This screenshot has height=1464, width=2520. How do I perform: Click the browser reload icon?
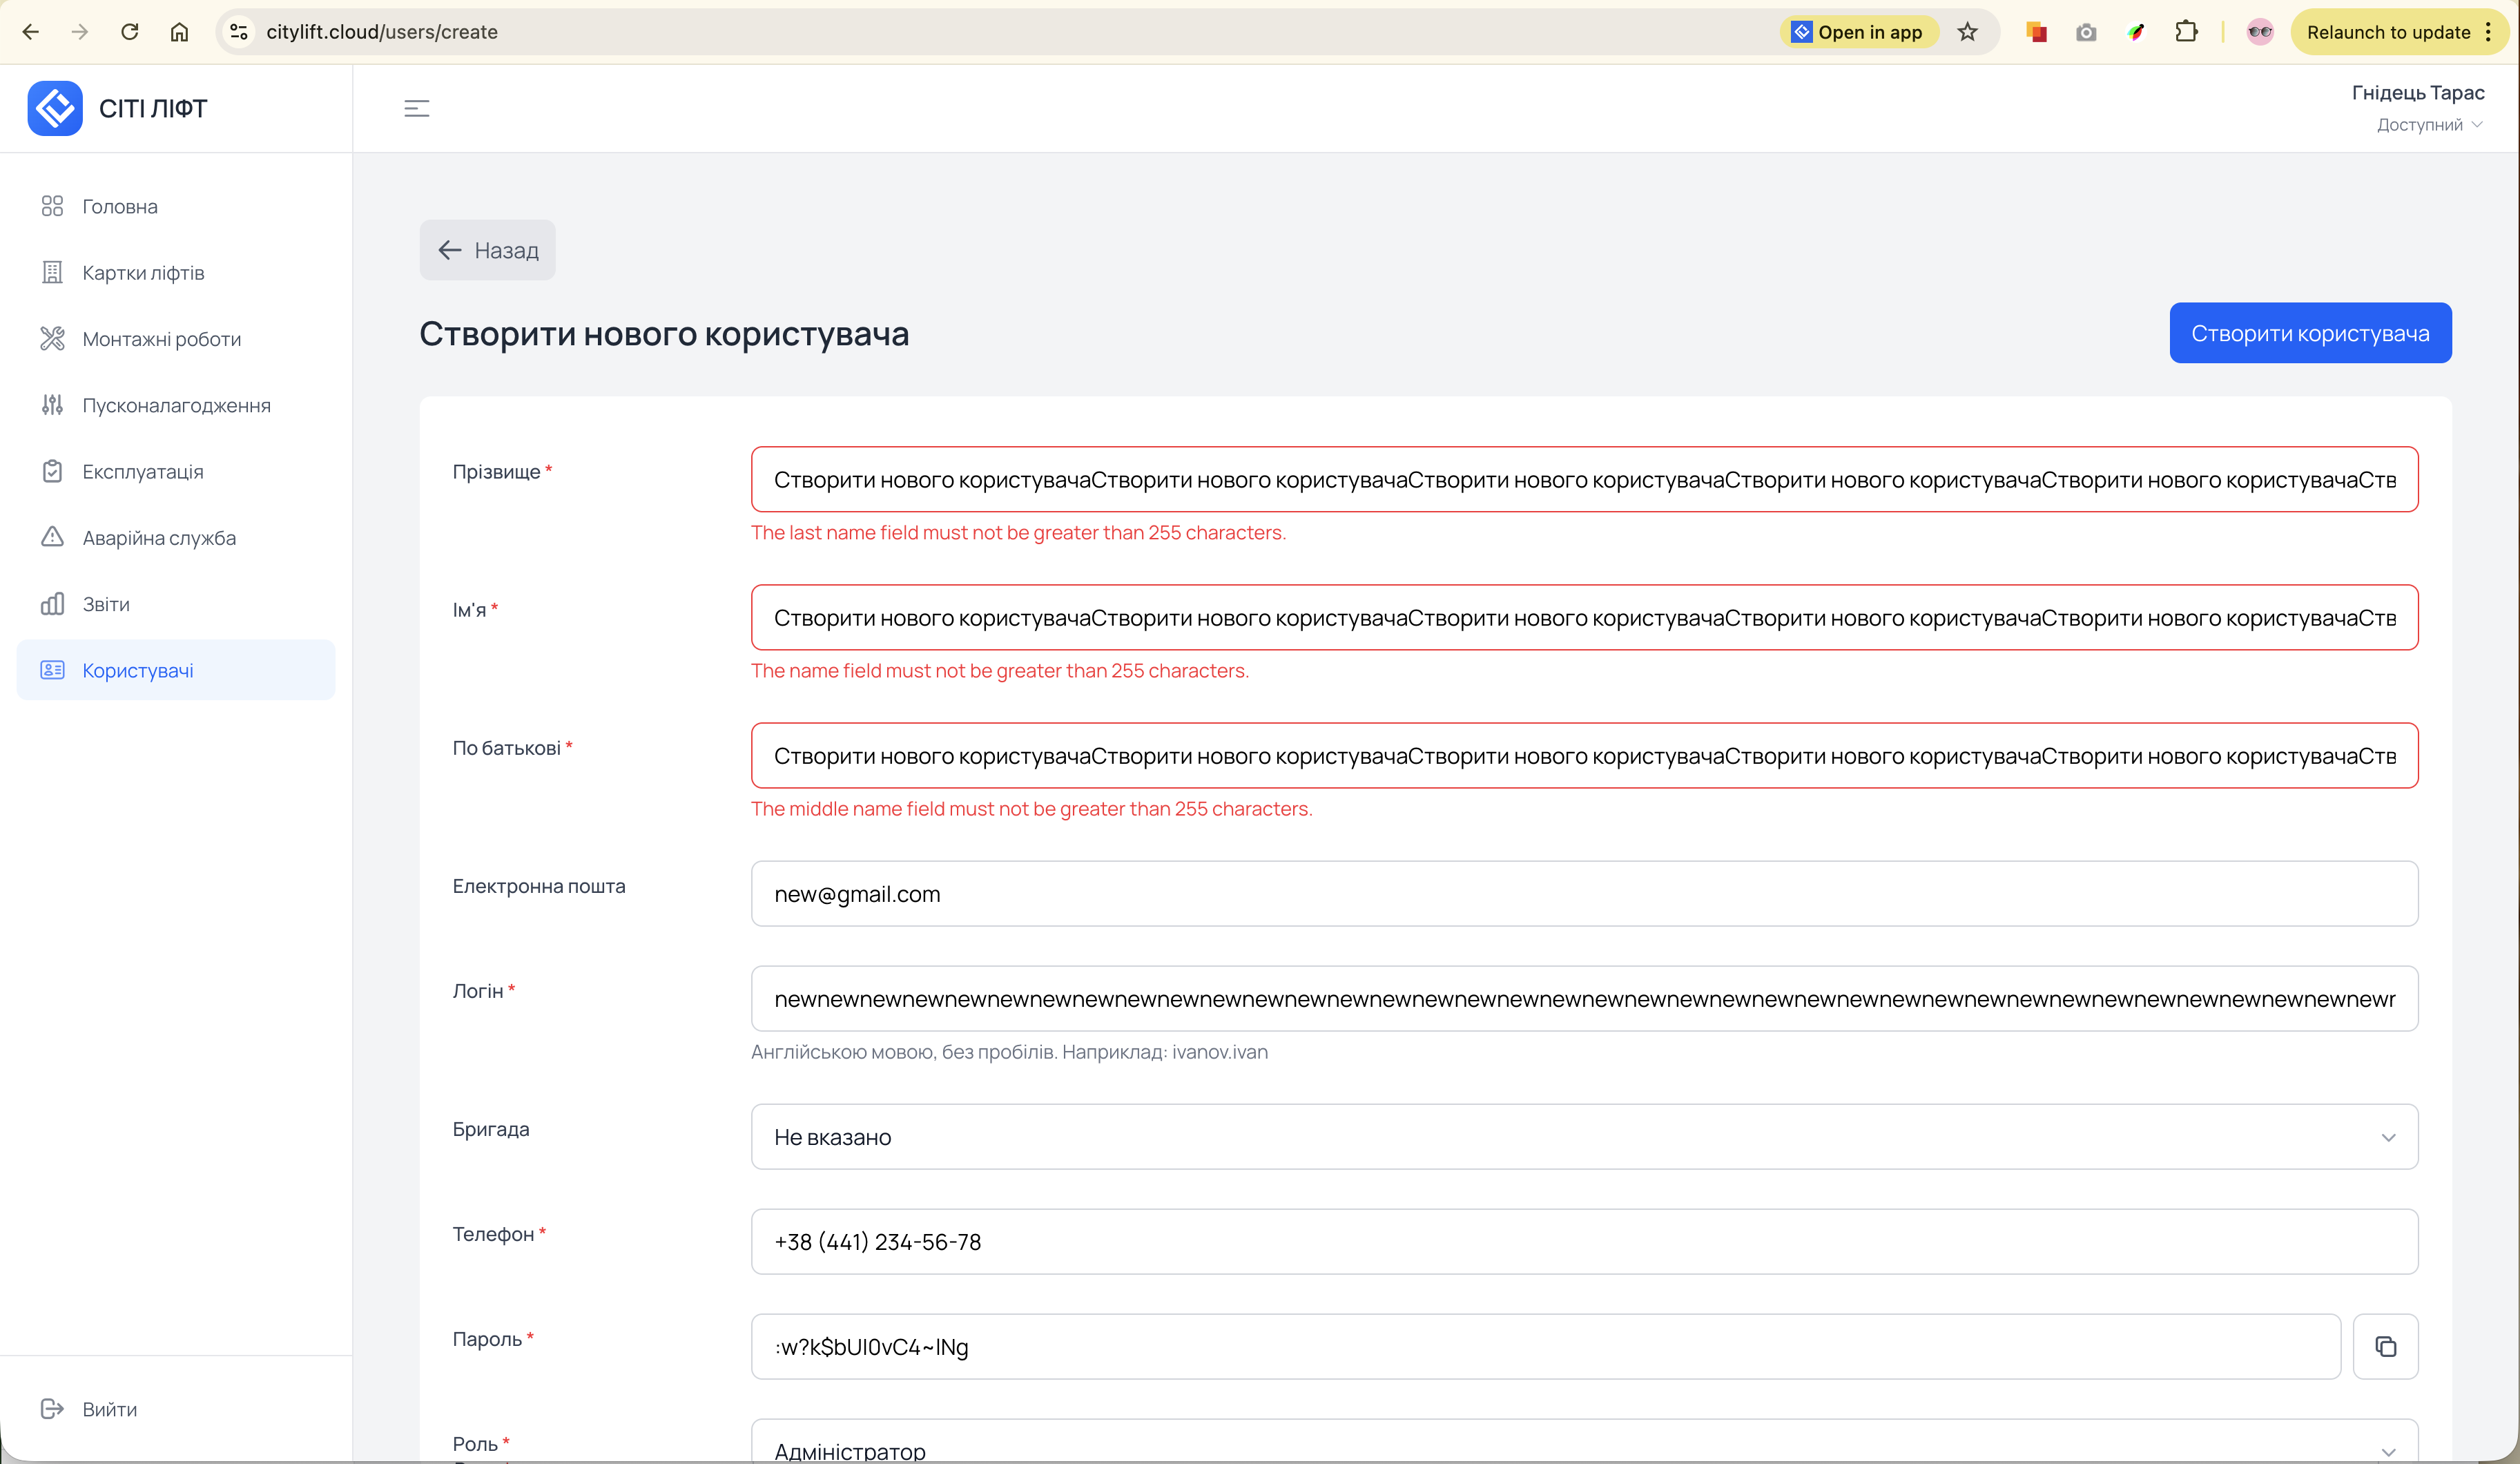coord(130,32)
